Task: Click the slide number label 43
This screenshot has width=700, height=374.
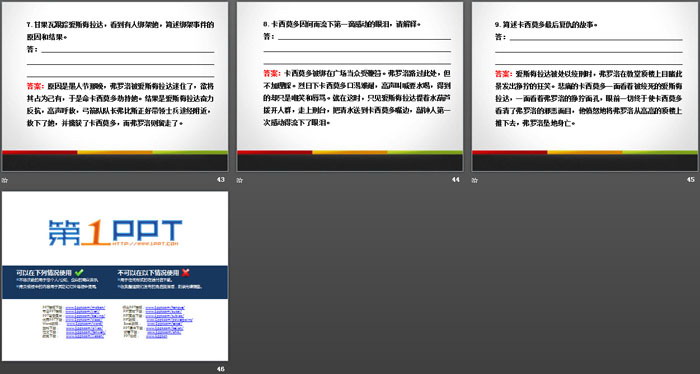Action: click(x=221, y=179)
